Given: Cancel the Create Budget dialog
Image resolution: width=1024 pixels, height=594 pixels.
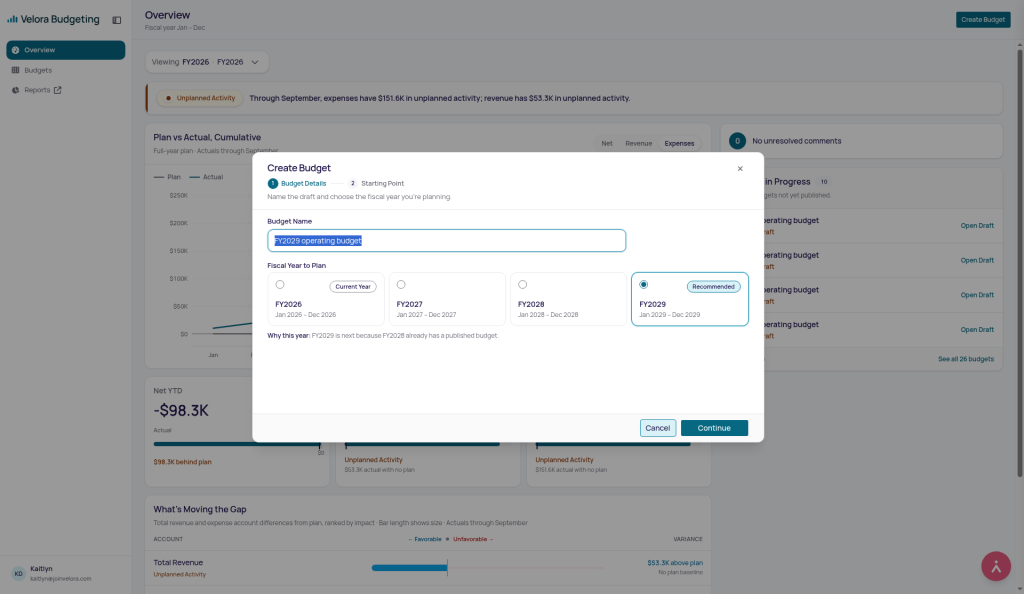Looking at the screenshot, I should 658,428.
